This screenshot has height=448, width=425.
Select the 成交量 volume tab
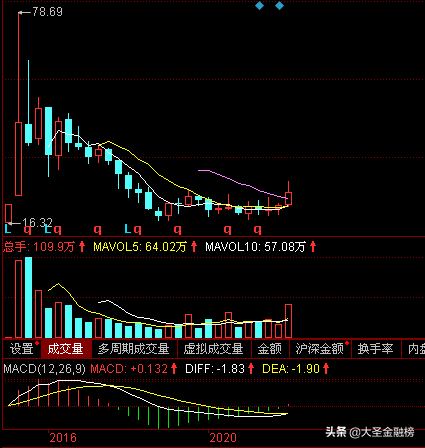[x=66, y=349]
